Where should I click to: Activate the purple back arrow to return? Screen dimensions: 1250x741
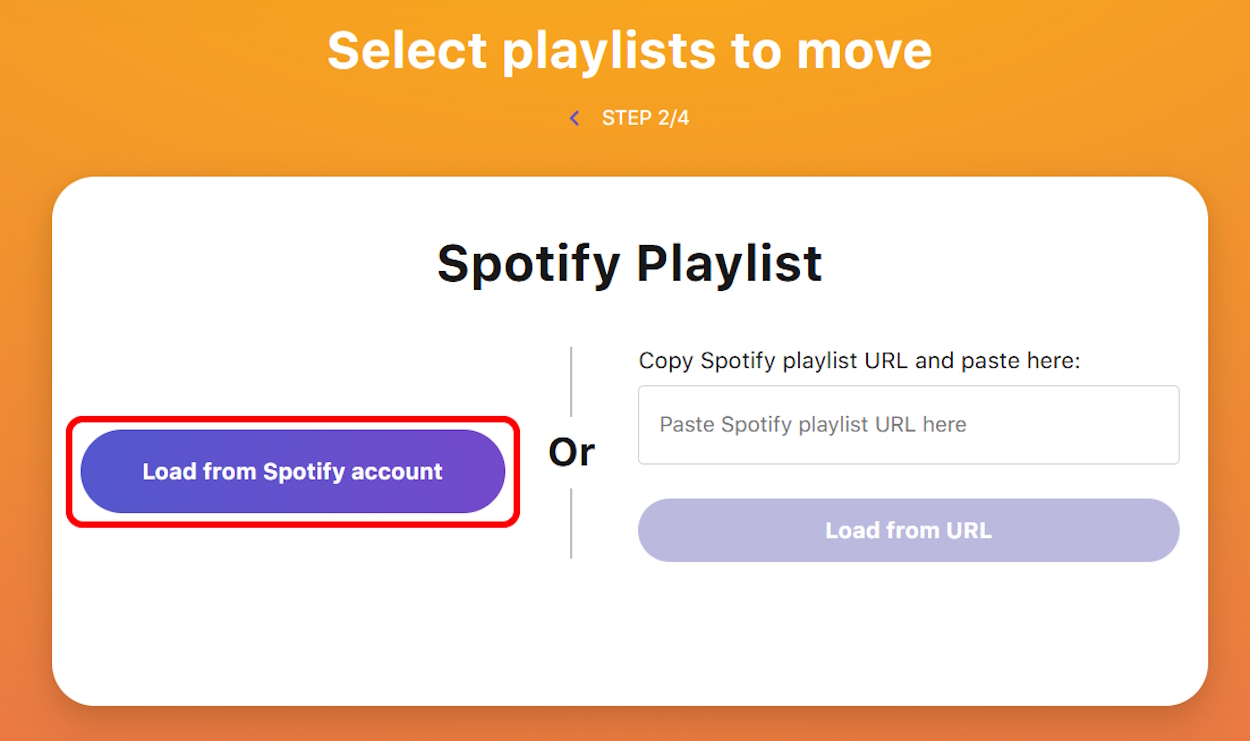coord(574,117)
